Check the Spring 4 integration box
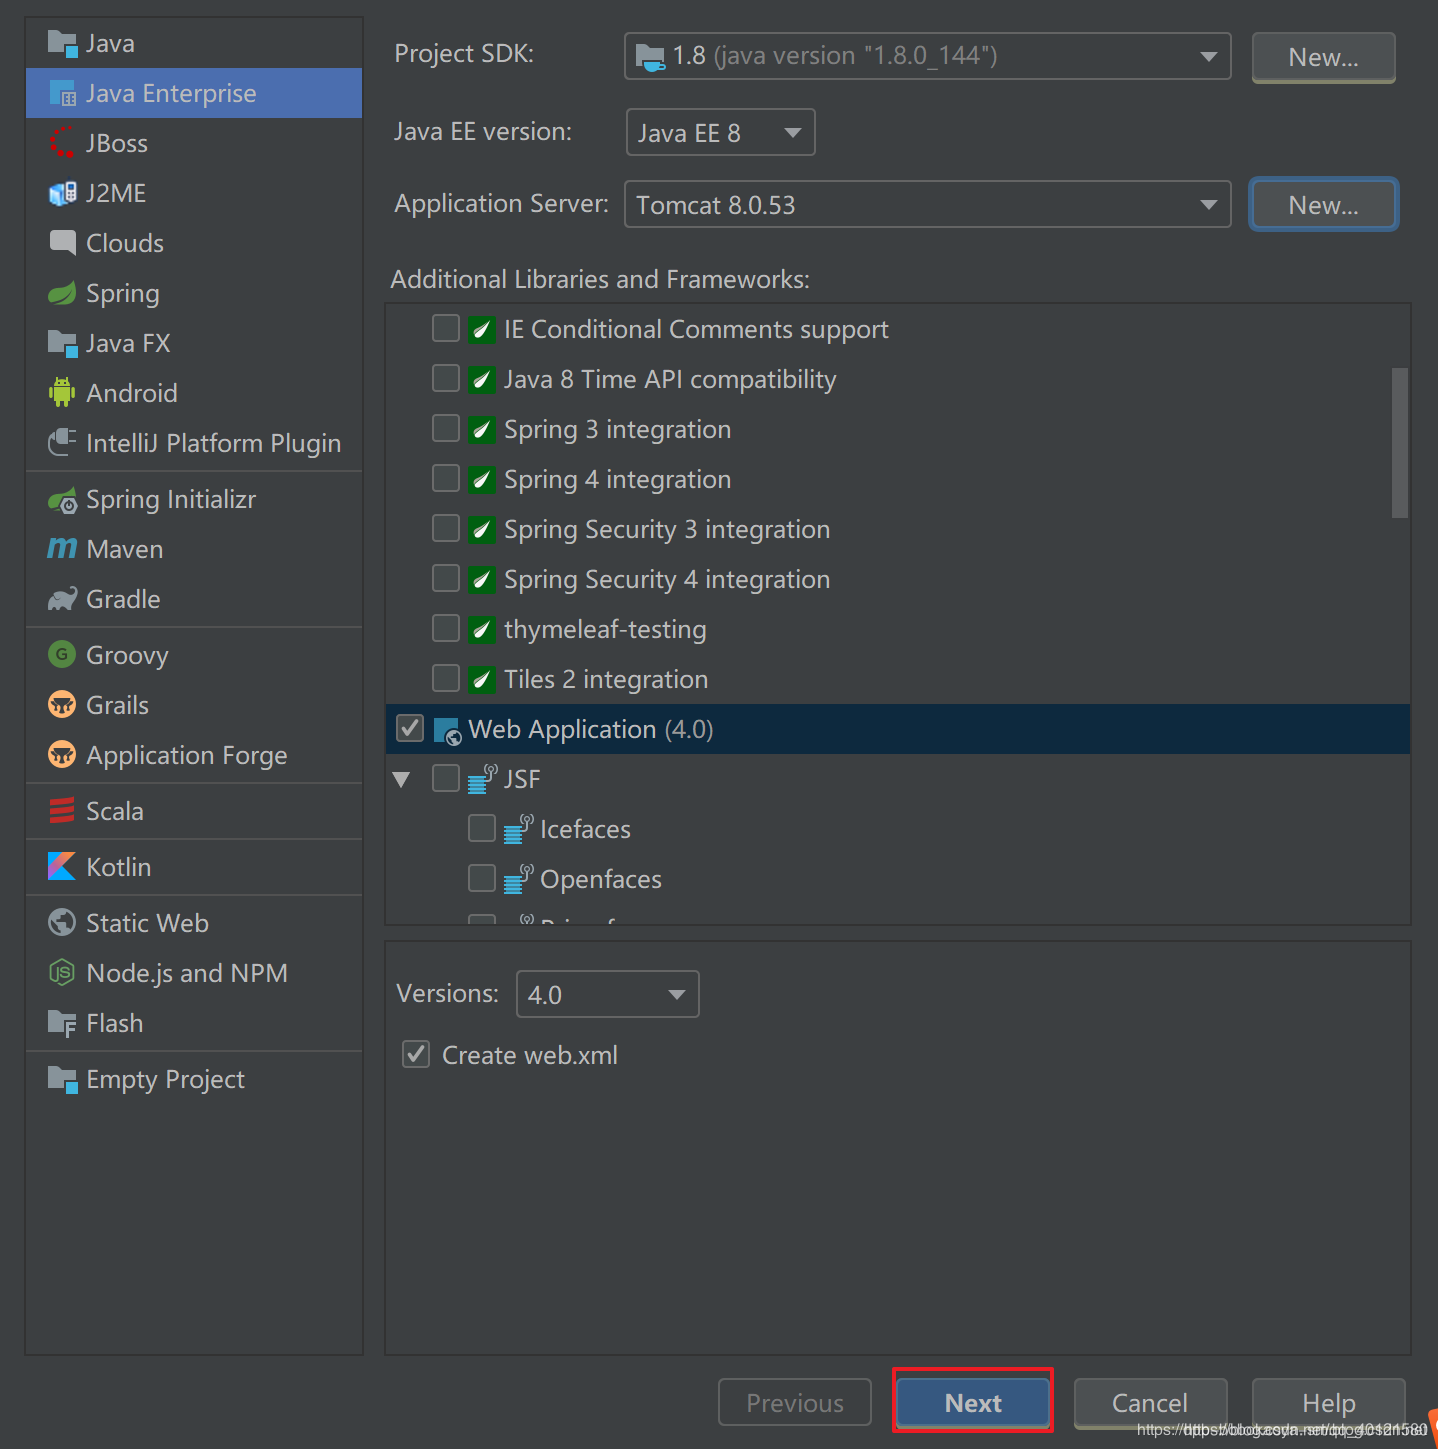The image size is (1438, 1449). [446, 478]
